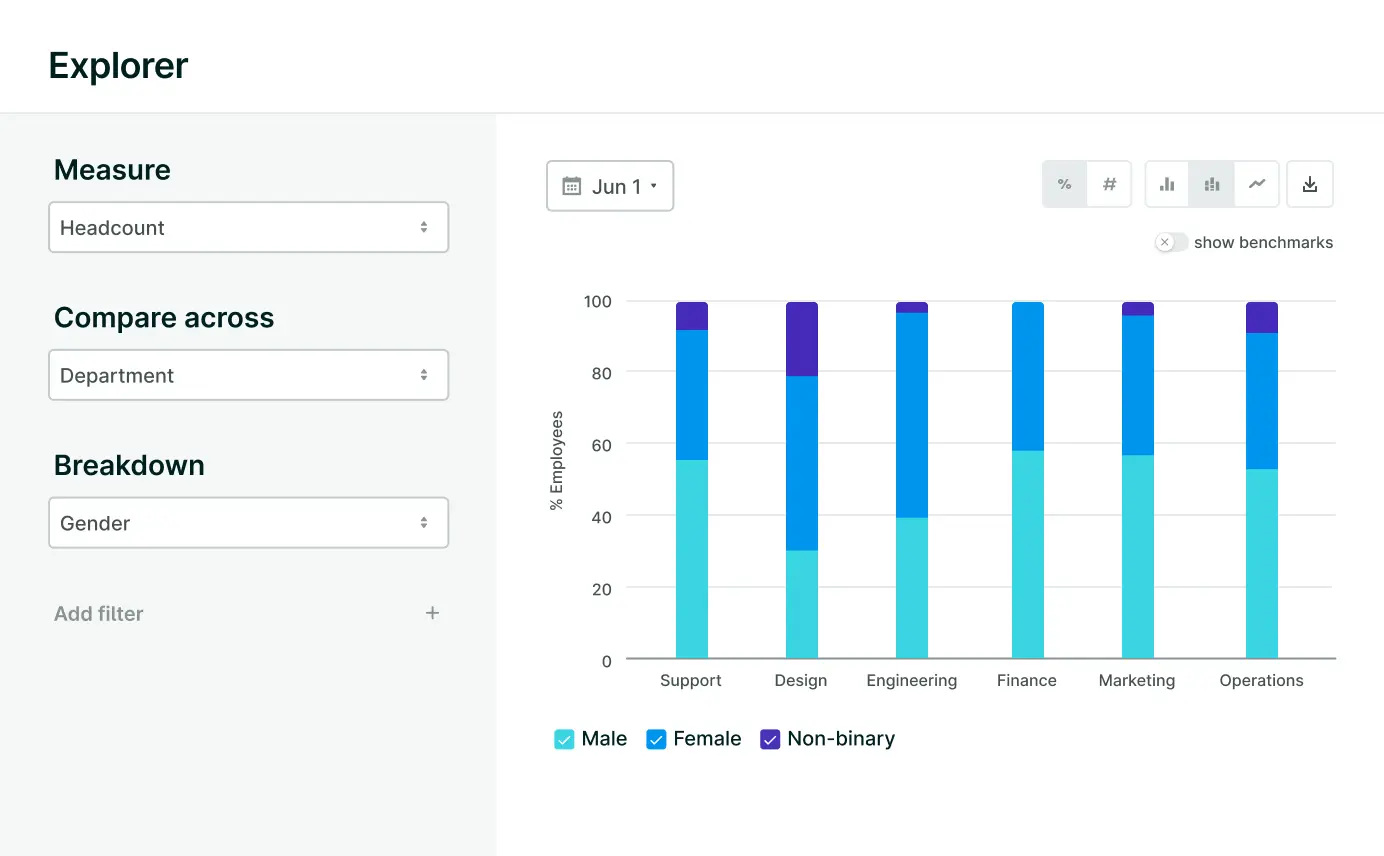Click the Engineering label on the axis
Image resolution: width=1384 pixels, height=856 pixels.
(x=911, y=680)
